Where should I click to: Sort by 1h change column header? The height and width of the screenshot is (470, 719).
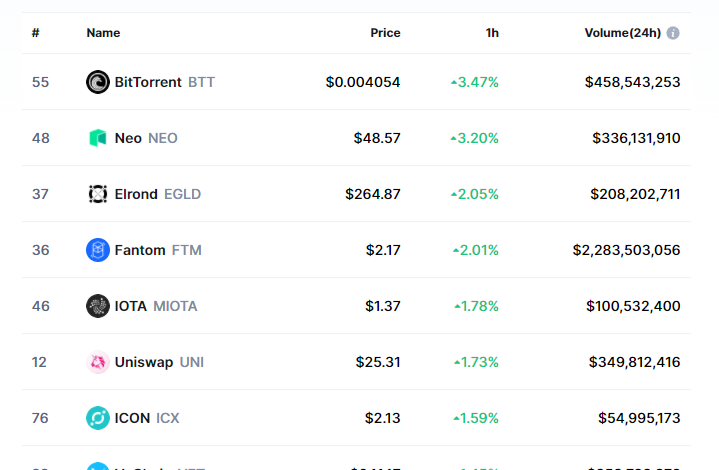(492, 33)
